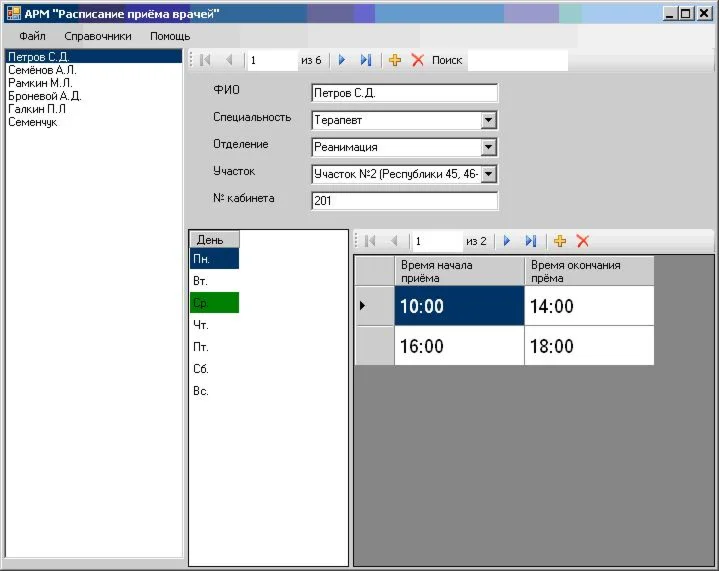The width and height of the screenshot is (719, 571).
Task: Select doctor Семёнов А.Л. in list
Action: pos(94,70)
